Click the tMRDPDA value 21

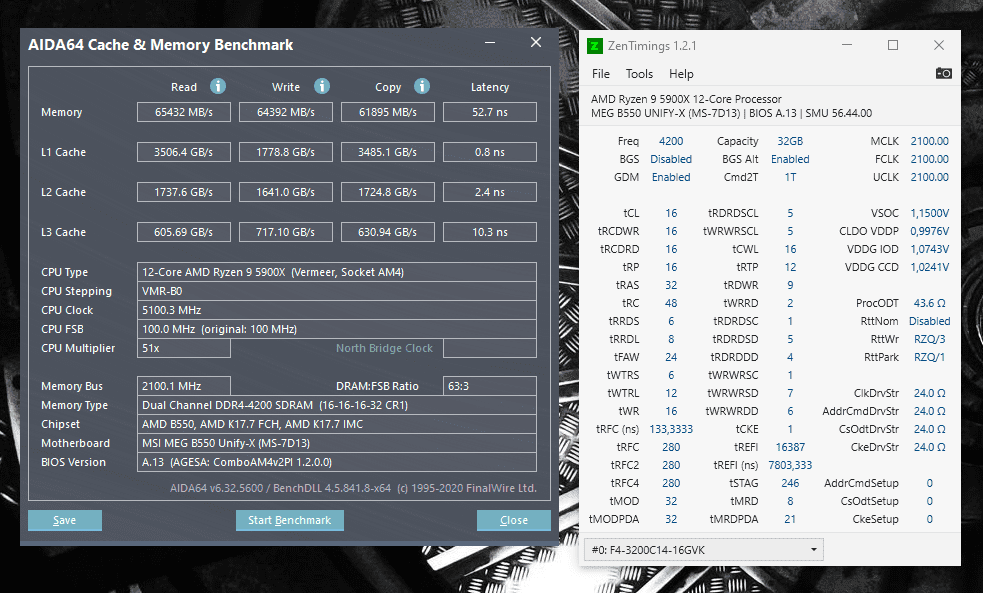coord(790,519)
